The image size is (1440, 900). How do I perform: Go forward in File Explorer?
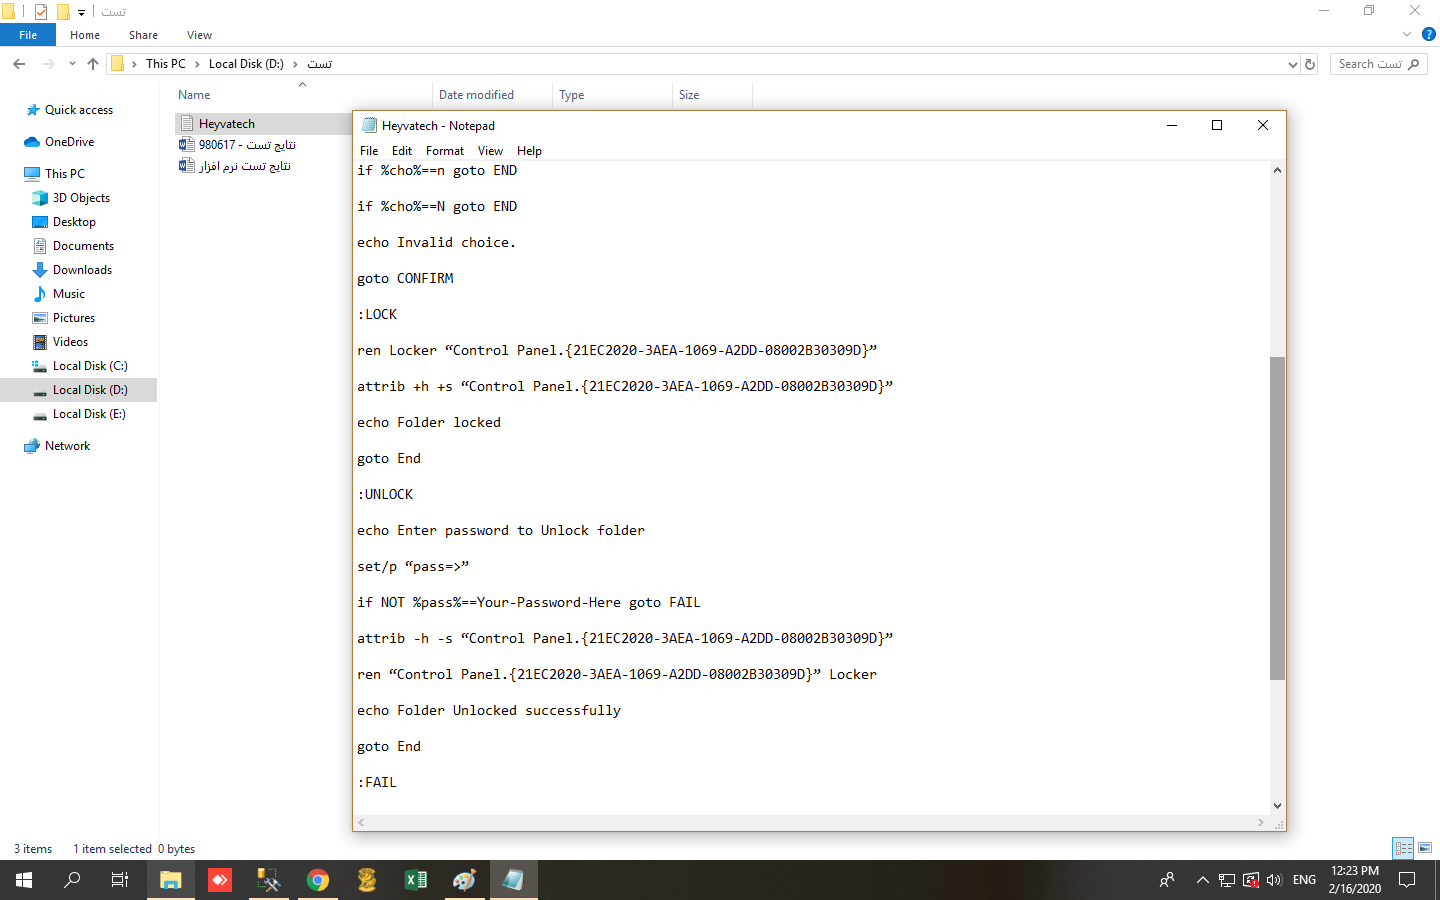(48, 64)
